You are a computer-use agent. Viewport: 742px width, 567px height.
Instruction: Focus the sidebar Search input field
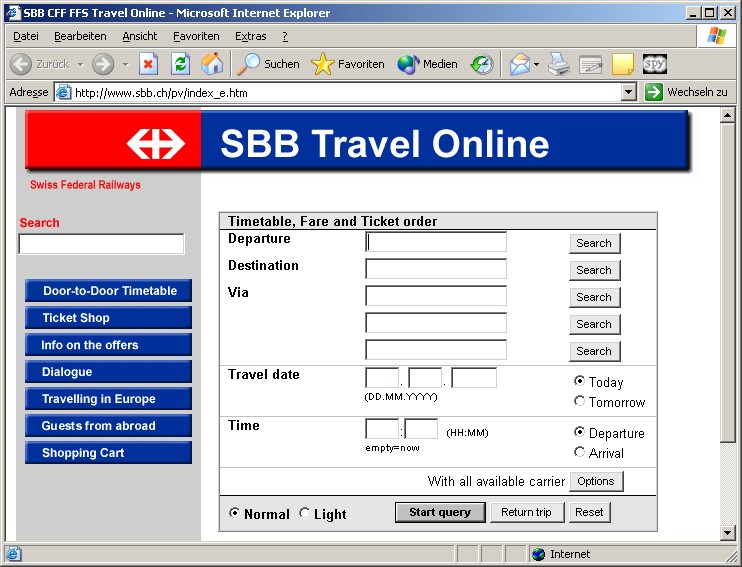coord(101,244)
